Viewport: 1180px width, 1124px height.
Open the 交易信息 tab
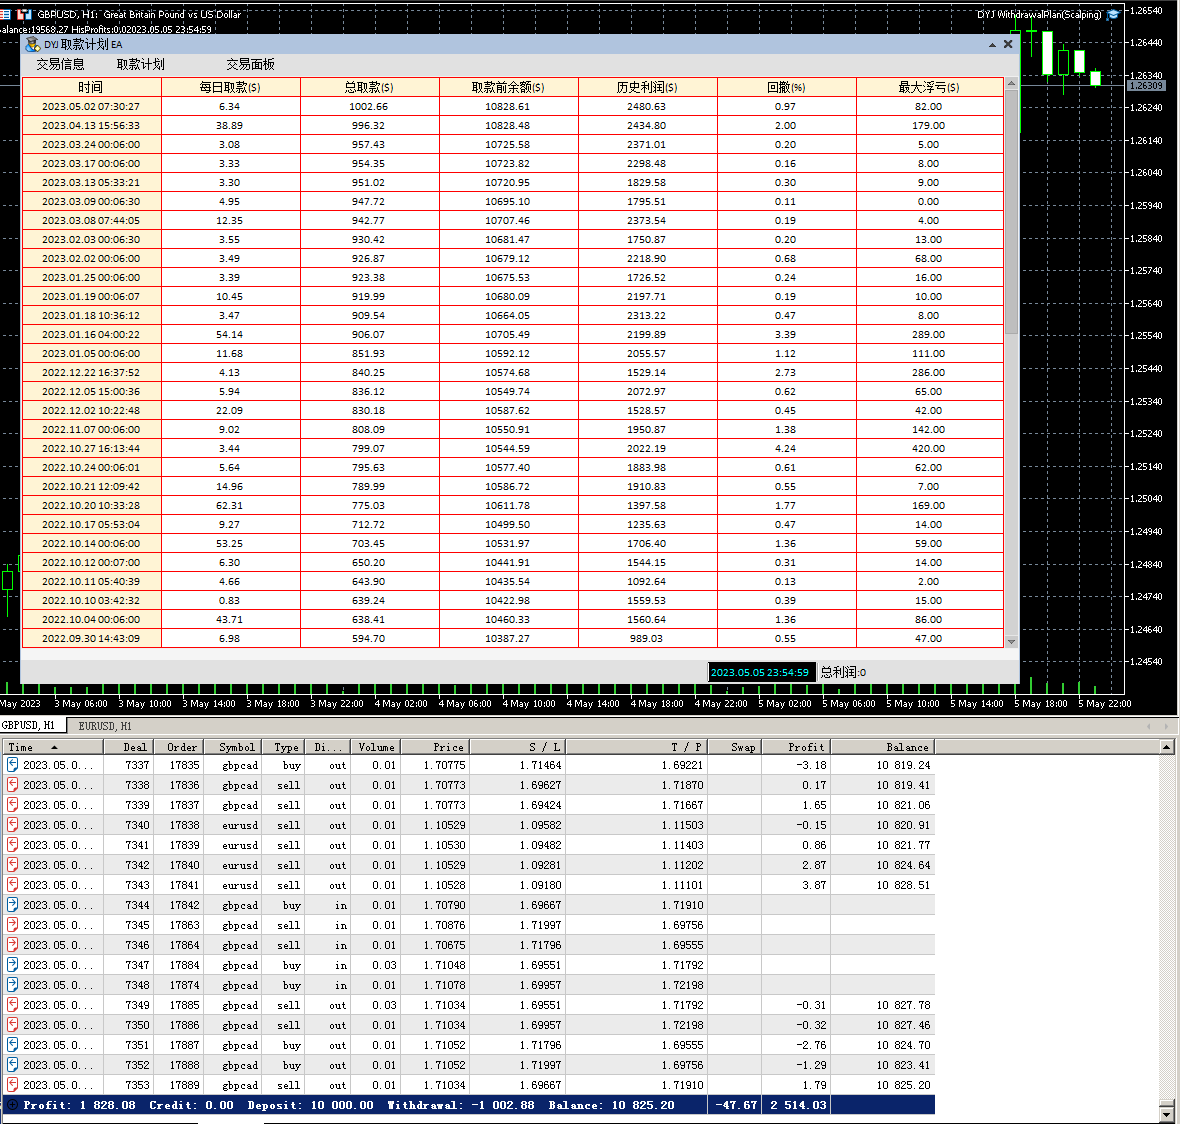point(60,65)
